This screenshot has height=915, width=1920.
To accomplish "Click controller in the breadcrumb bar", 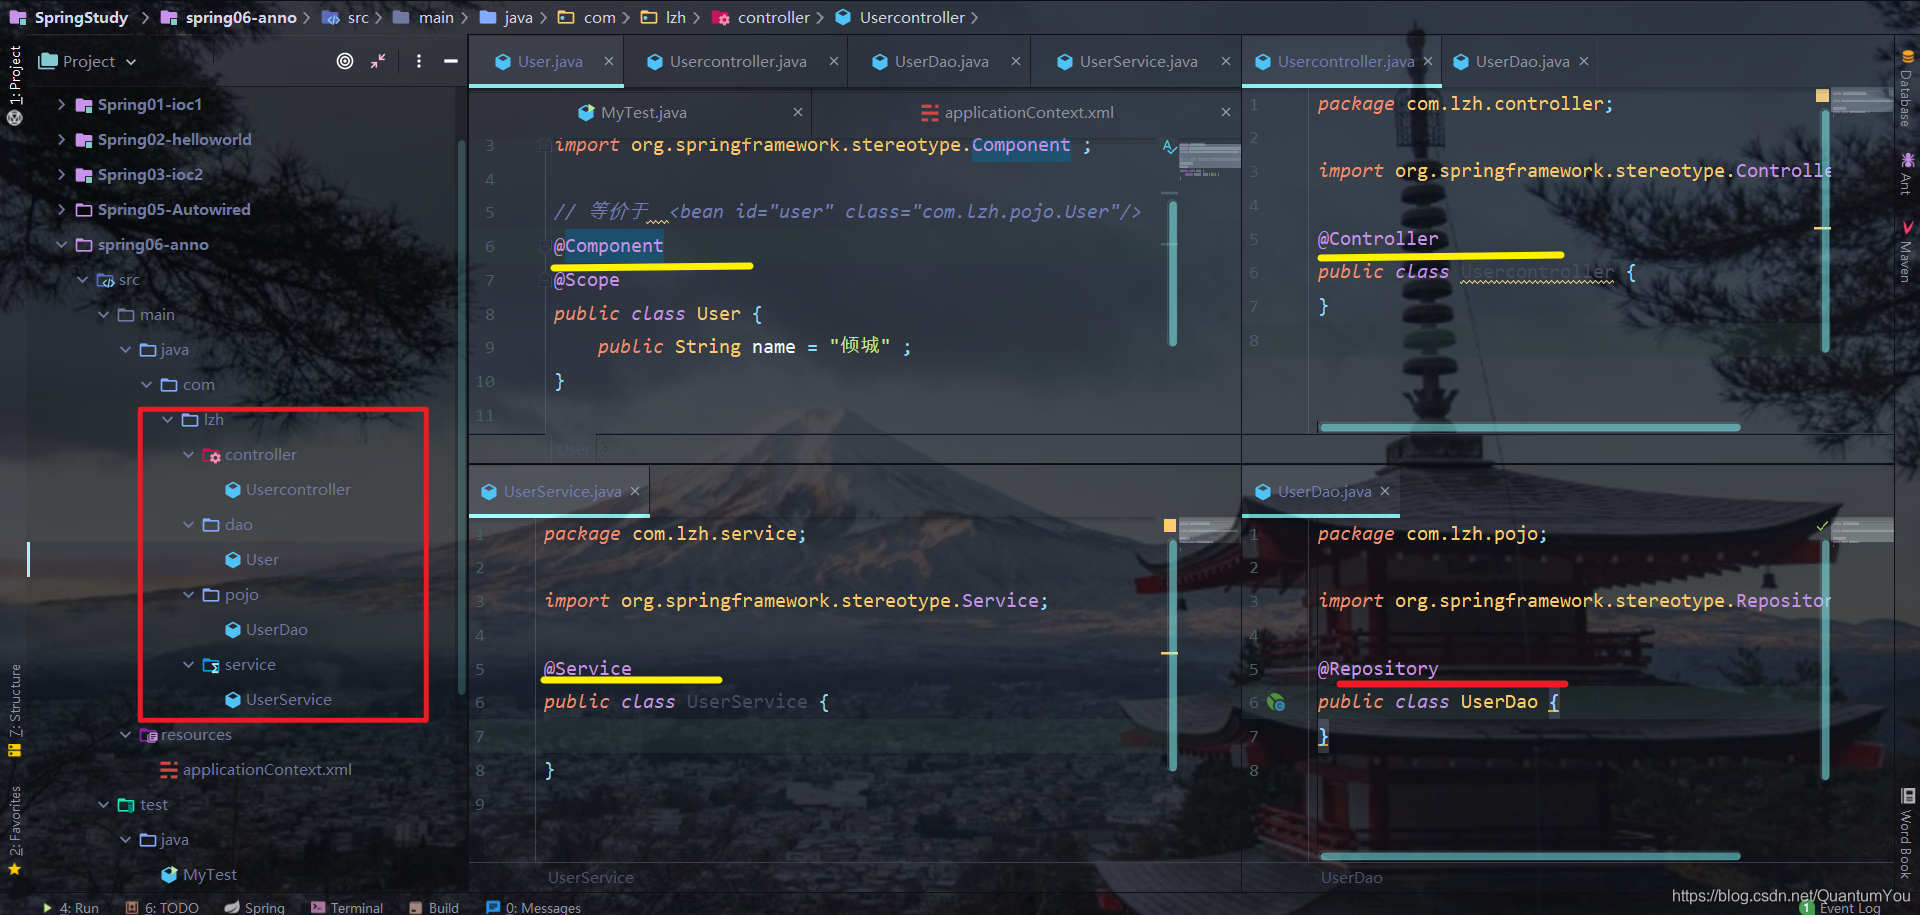I will (x=761, y=17).
